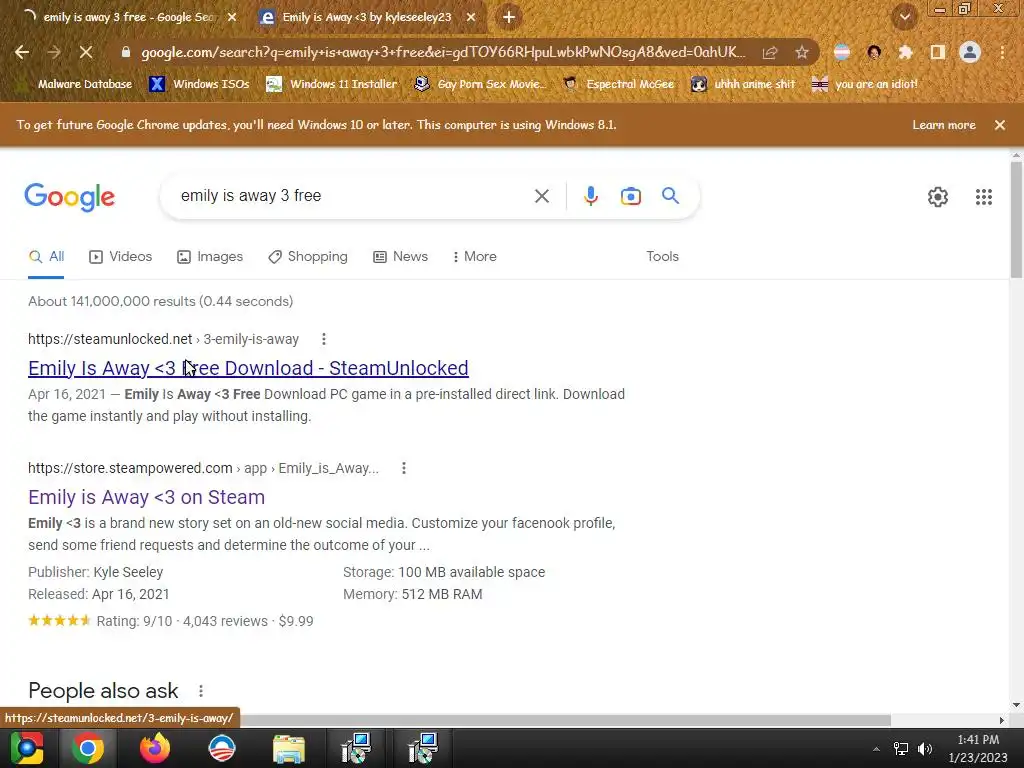The image size is (1024, 768).
Task: Open the tab search dropdown arrow
Action: point(904,18)
